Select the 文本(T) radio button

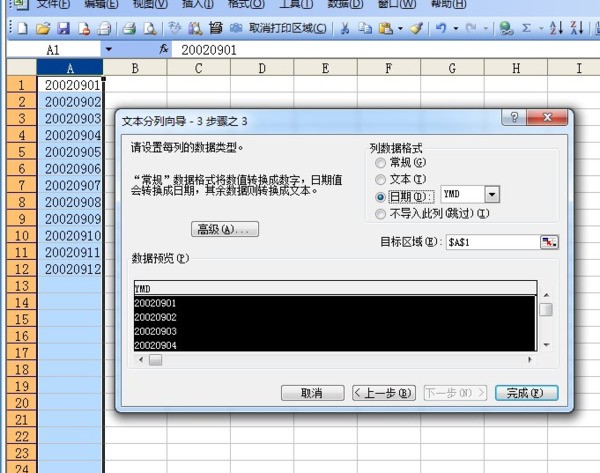coord(380,179)
